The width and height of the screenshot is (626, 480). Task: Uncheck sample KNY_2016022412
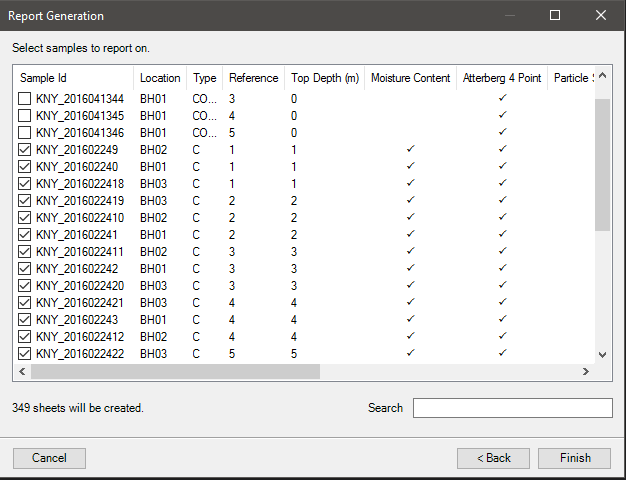pyautogui.click(x=25, y=337)
